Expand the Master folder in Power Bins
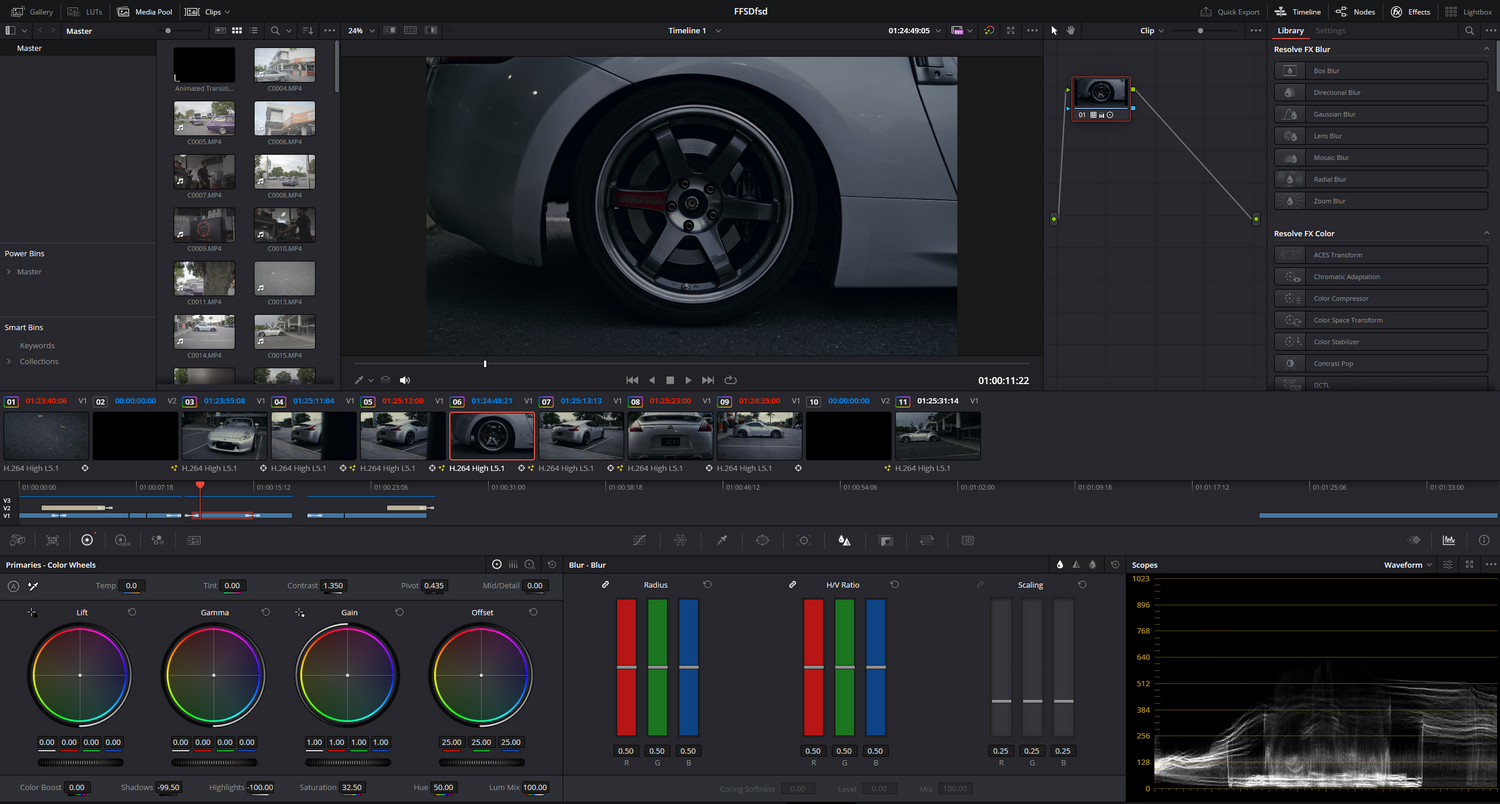 pyautogui.click(x=9, y=272)
